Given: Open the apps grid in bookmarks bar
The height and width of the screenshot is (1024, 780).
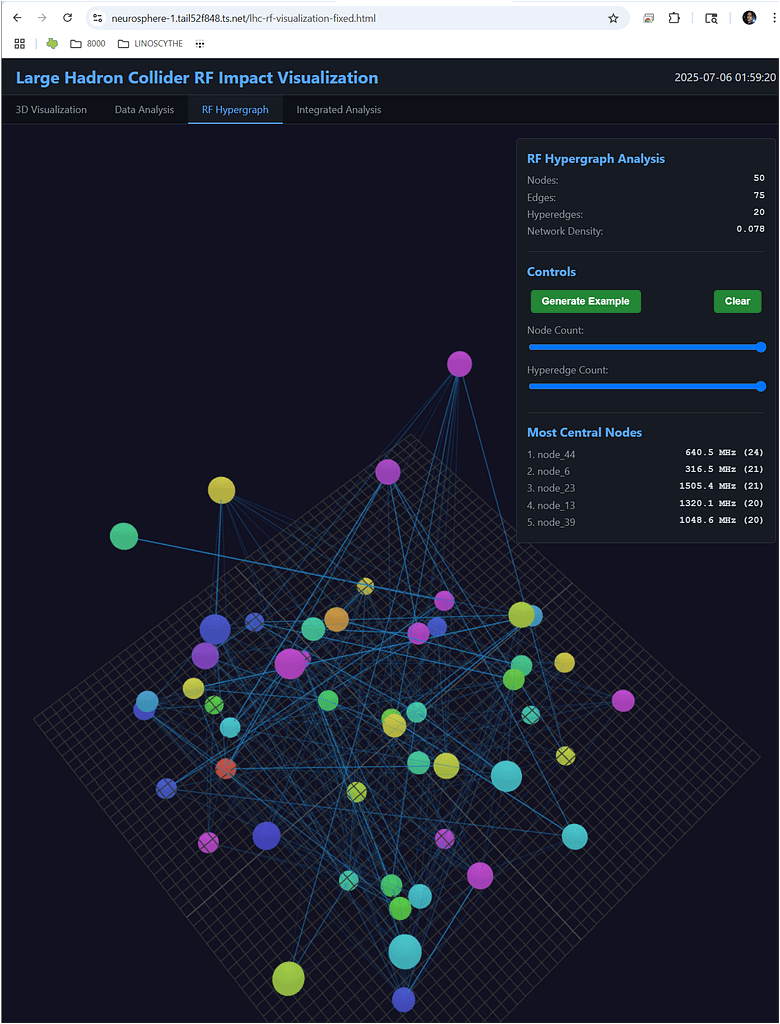Looking at the screenshot, I should (19, 44).
